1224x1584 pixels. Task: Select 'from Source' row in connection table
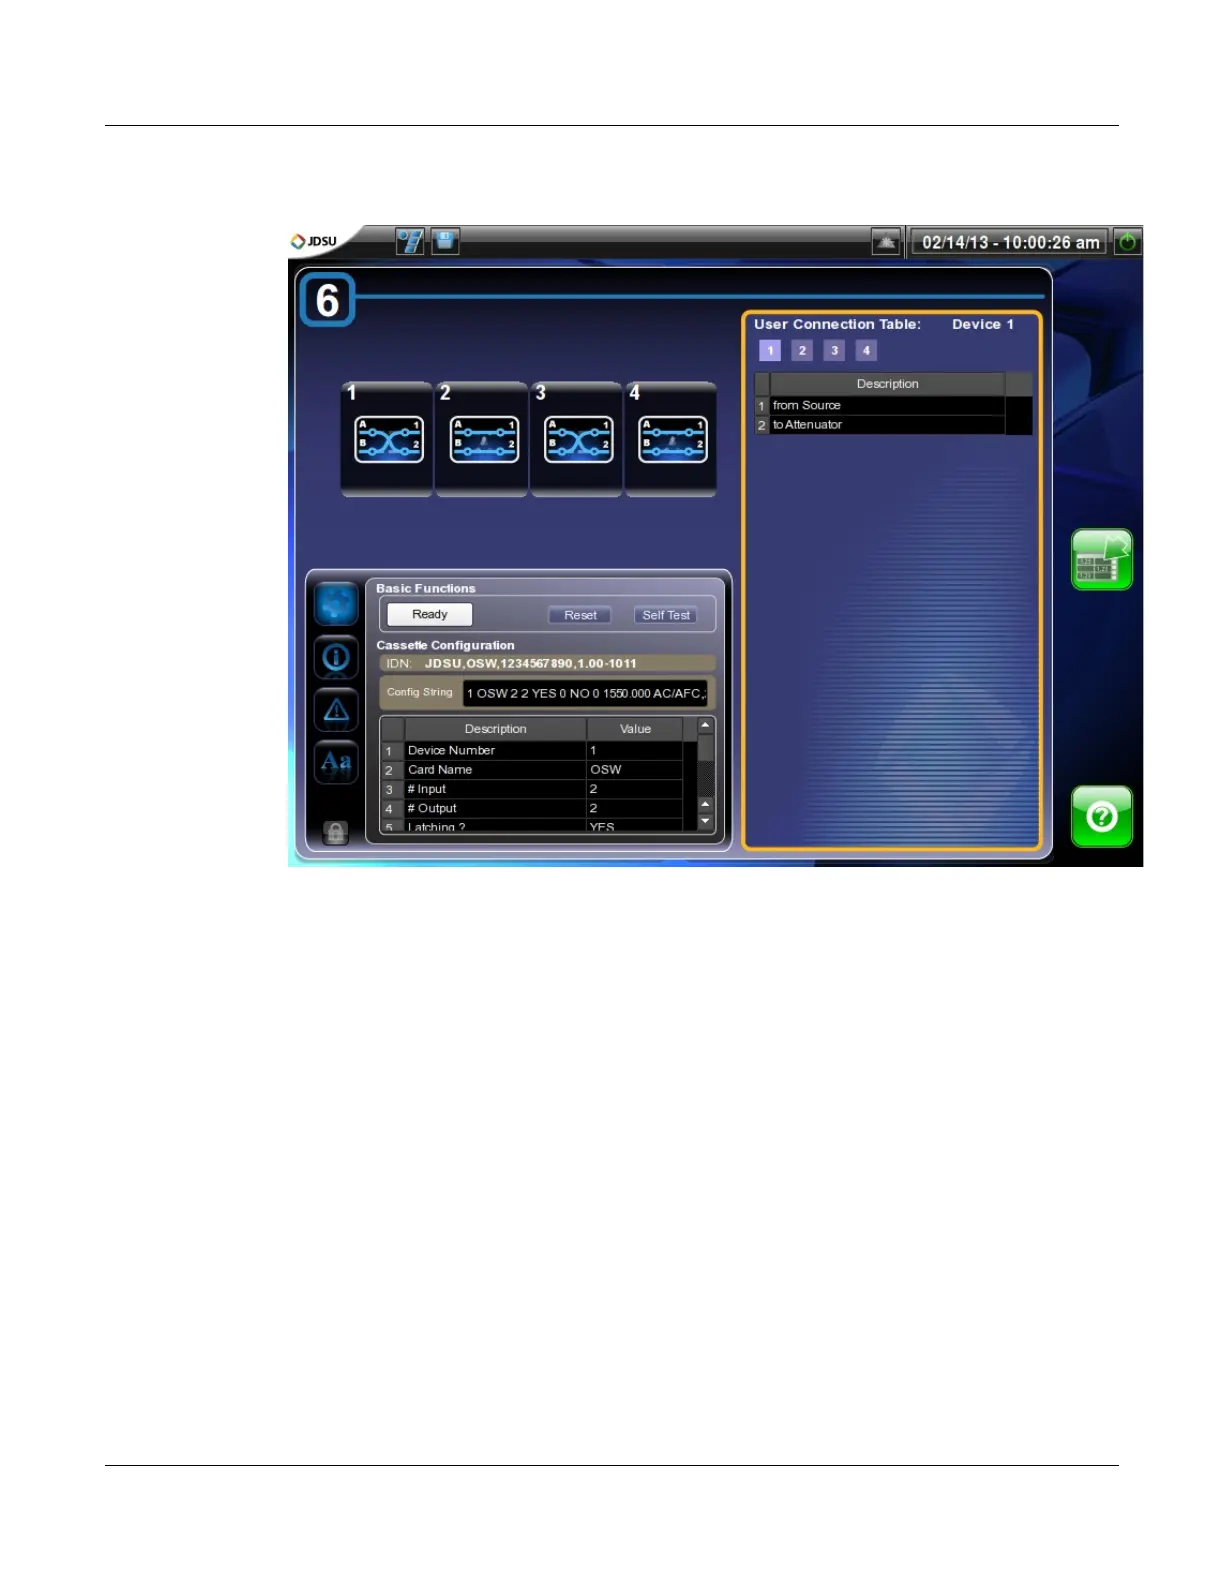(880, 405)
